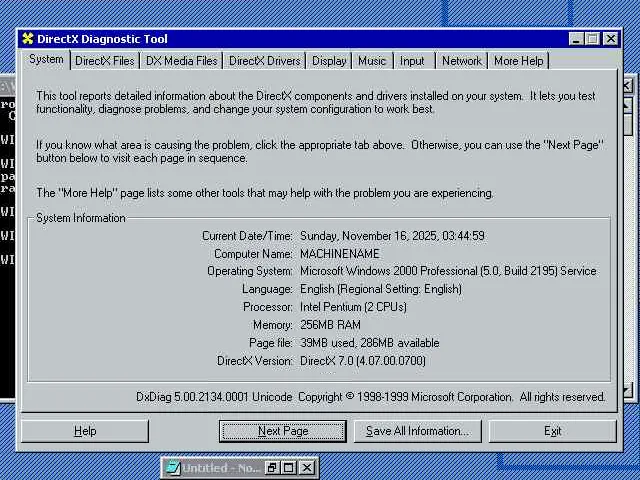Click the 'Page file:' label
640x480 pixels.
[271, 343]
